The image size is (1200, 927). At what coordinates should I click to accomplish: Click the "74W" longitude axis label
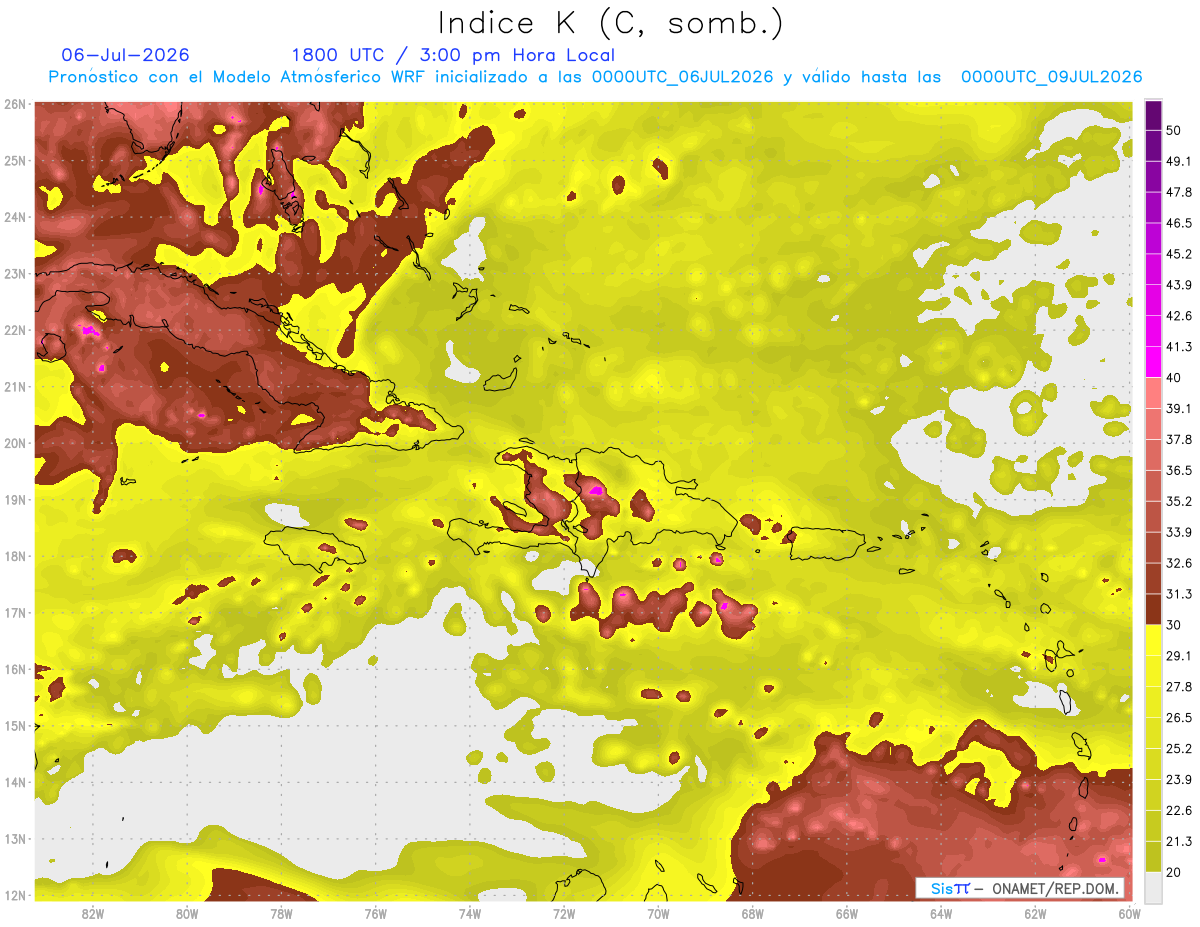pos(470,913)
